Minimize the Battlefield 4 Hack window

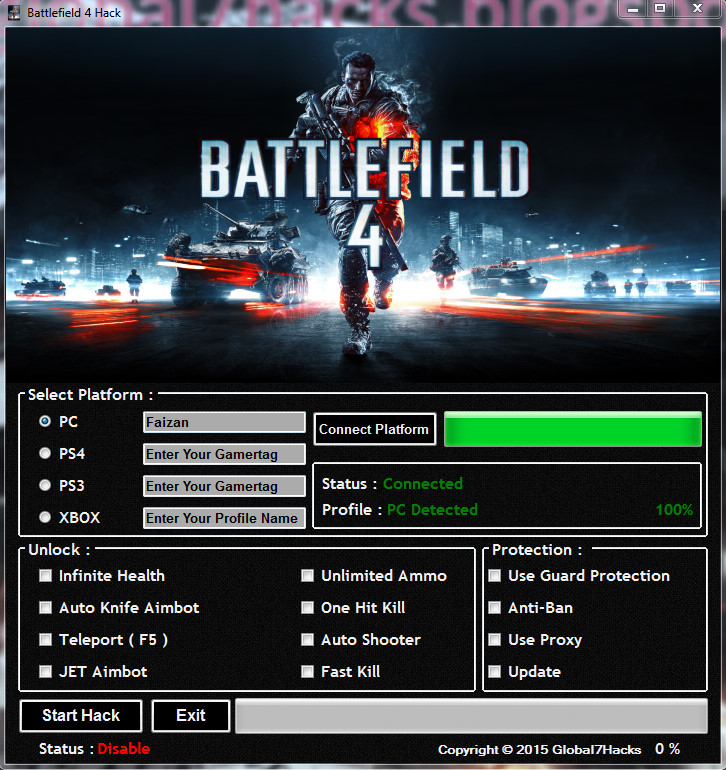633,8
